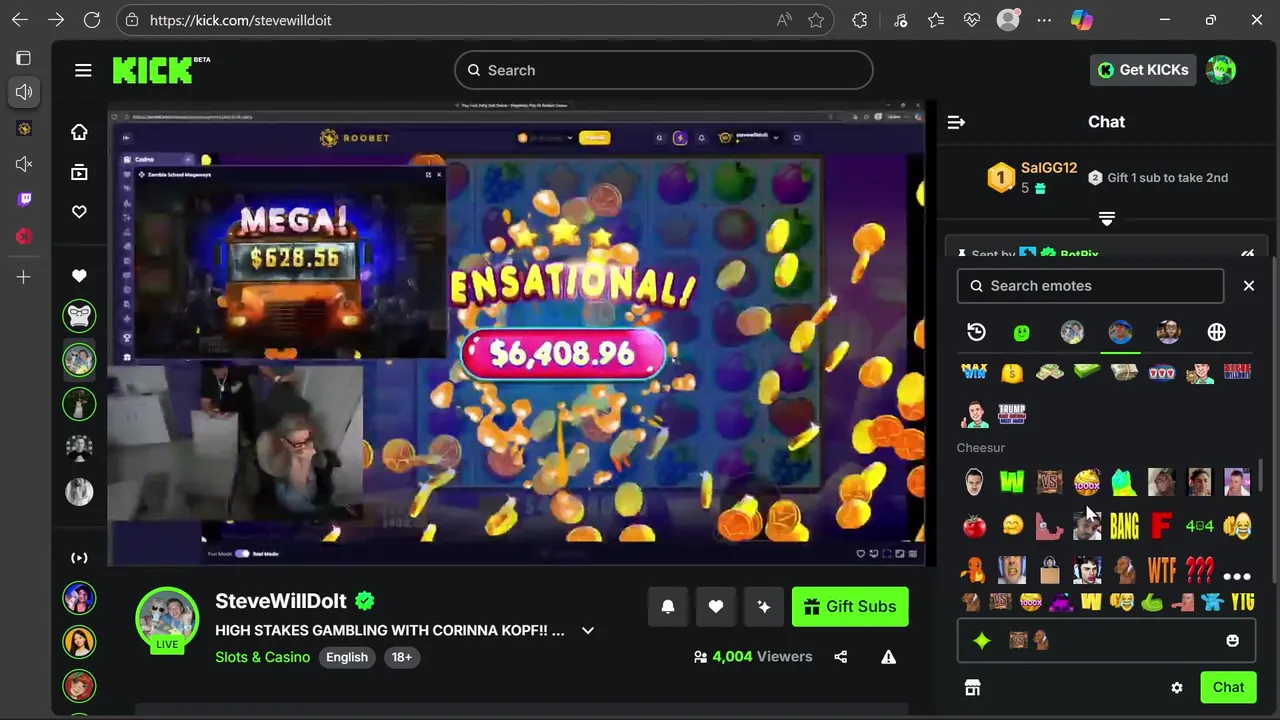Insert the TRUMP emote
Viewport: 1280px width, 720px height.
[1012, 413]
